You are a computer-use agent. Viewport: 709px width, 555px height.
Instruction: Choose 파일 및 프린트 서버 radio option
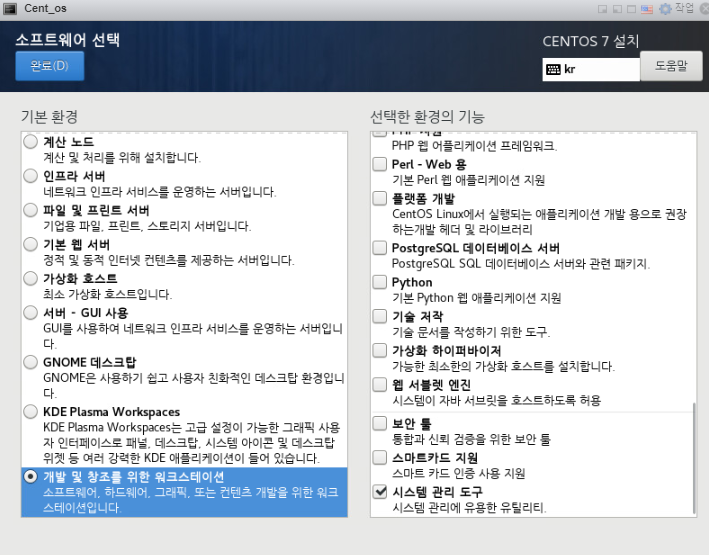31,210
